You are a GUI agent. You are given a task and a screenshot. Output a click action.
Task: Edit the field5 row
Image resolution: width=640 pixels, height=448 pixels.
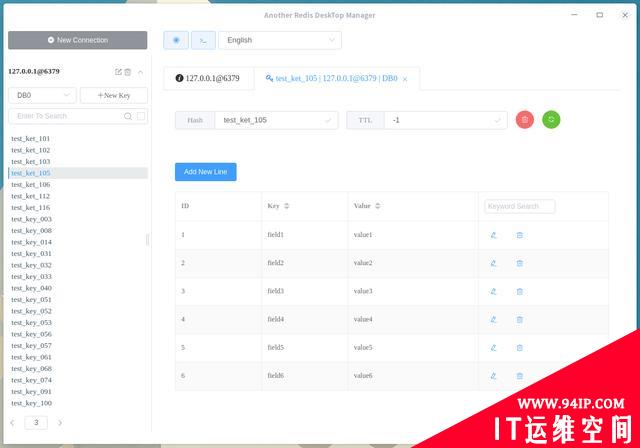pos(493,348)
